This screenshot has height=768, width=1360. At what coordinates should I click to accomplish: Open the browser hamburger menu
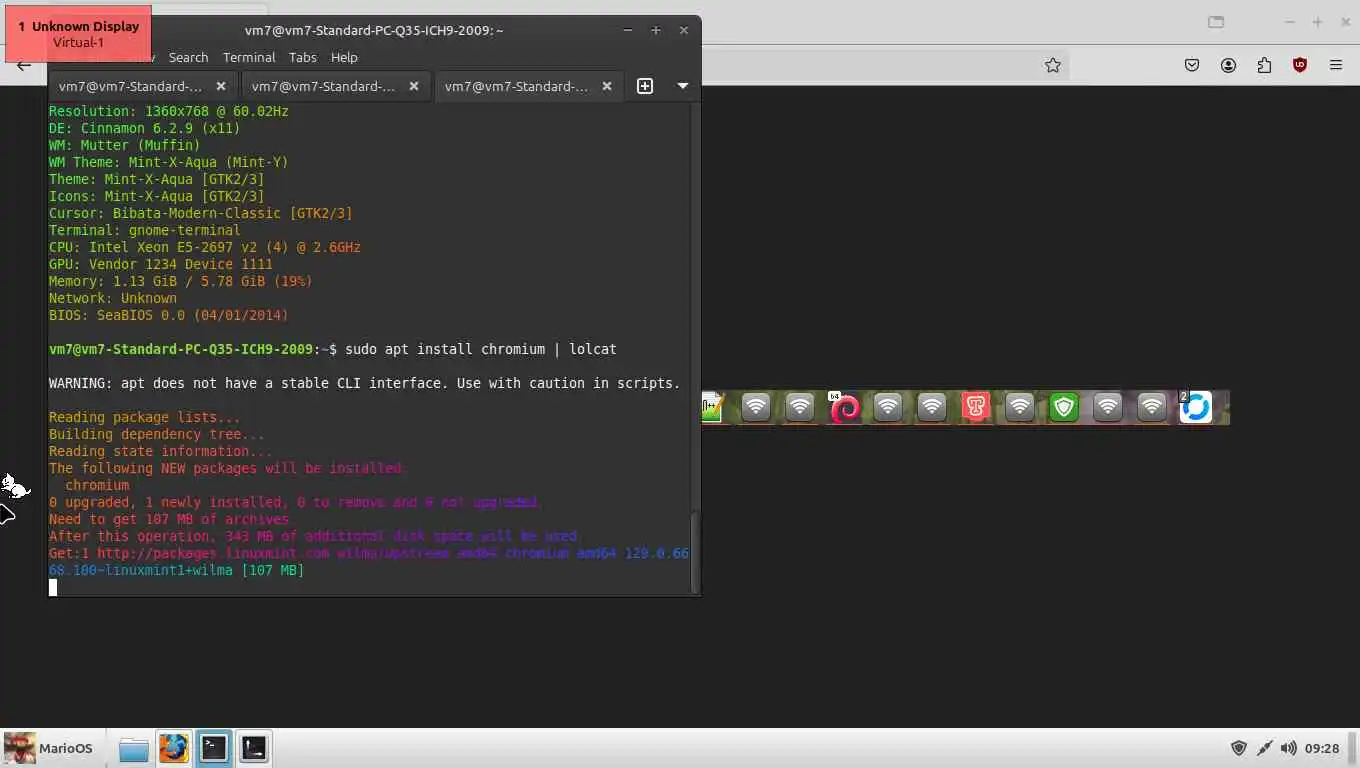click(x=1336, y=65)
